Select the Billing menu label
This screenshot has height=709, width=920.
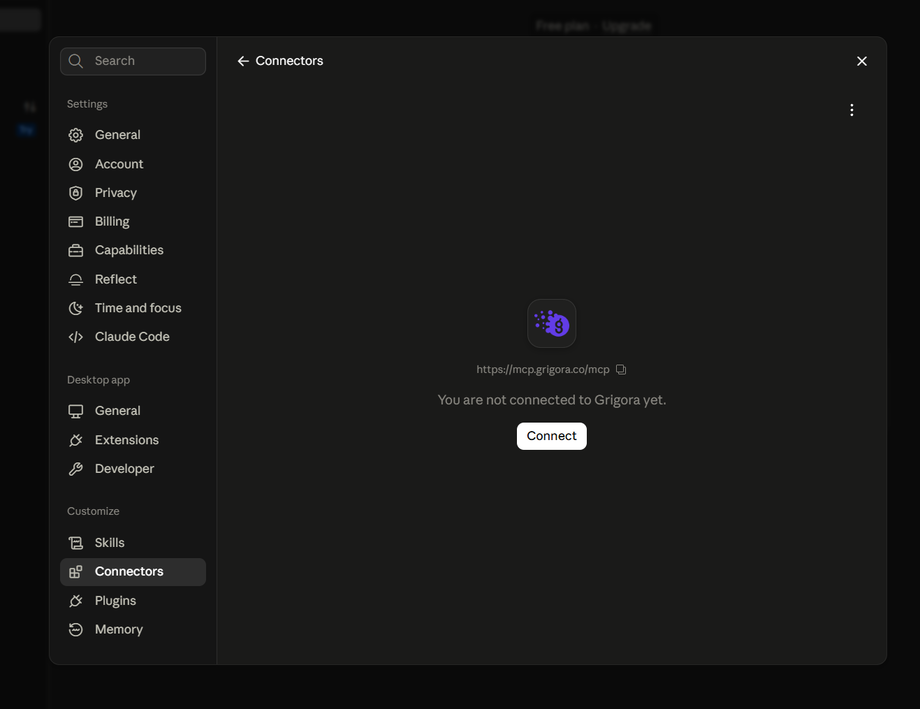click(x=112, y=222)
